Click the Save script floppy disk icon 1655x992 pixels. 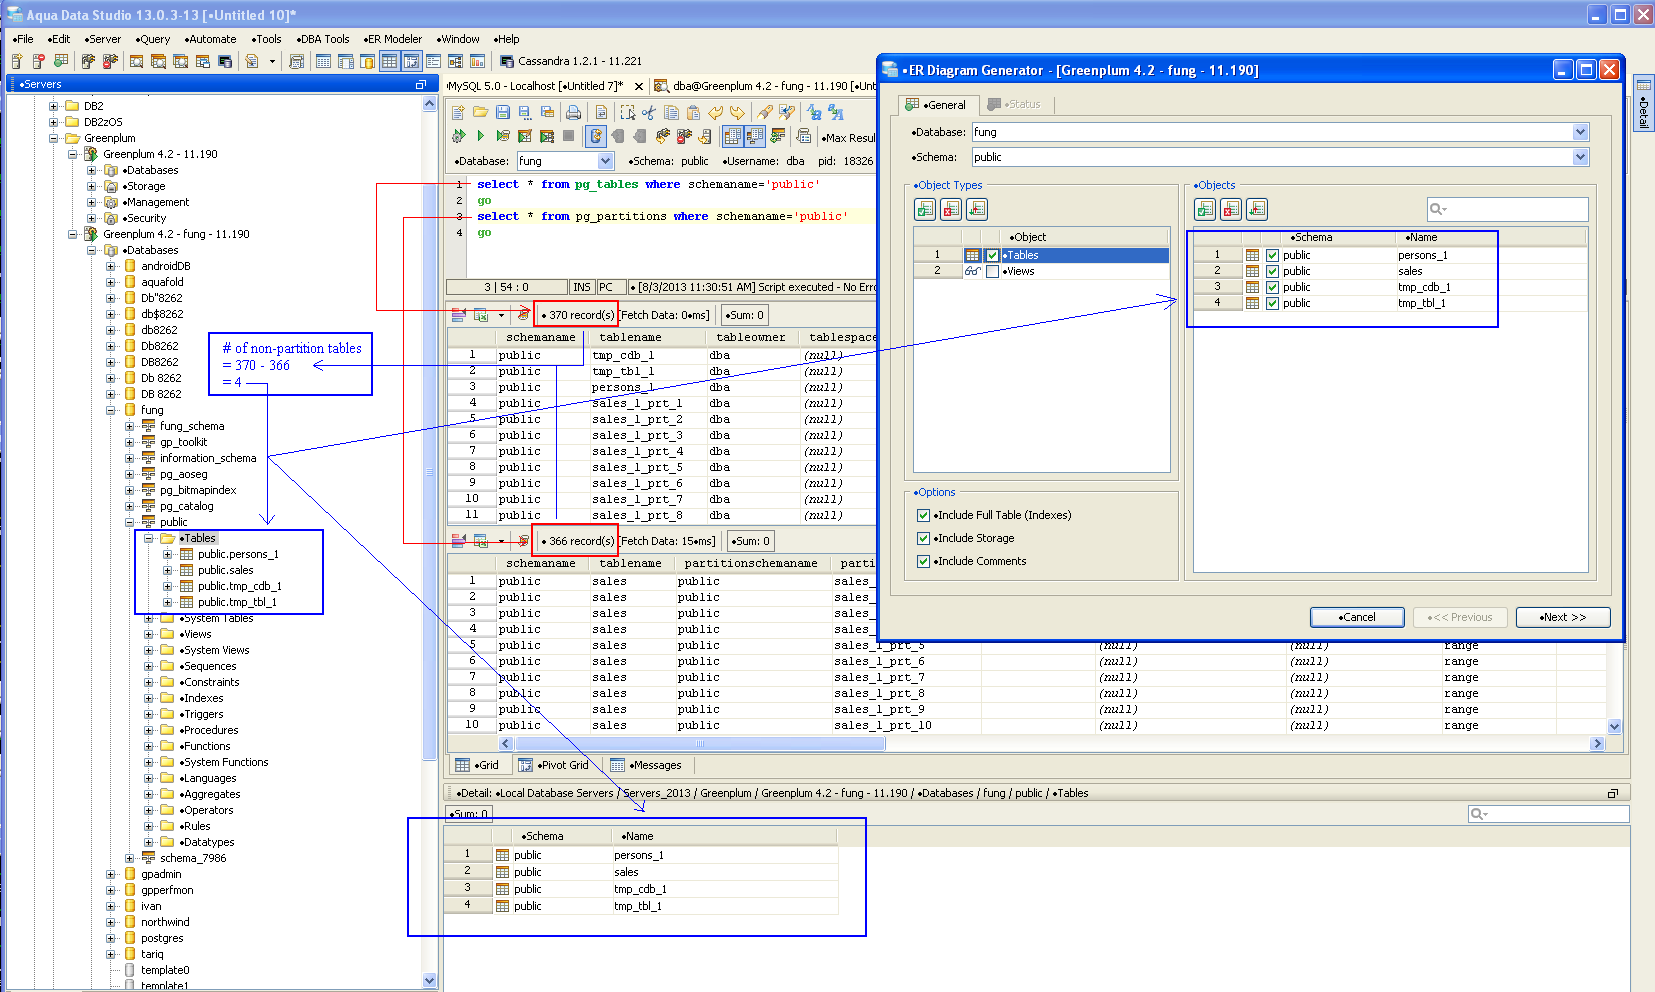click(x=503, y=112)
